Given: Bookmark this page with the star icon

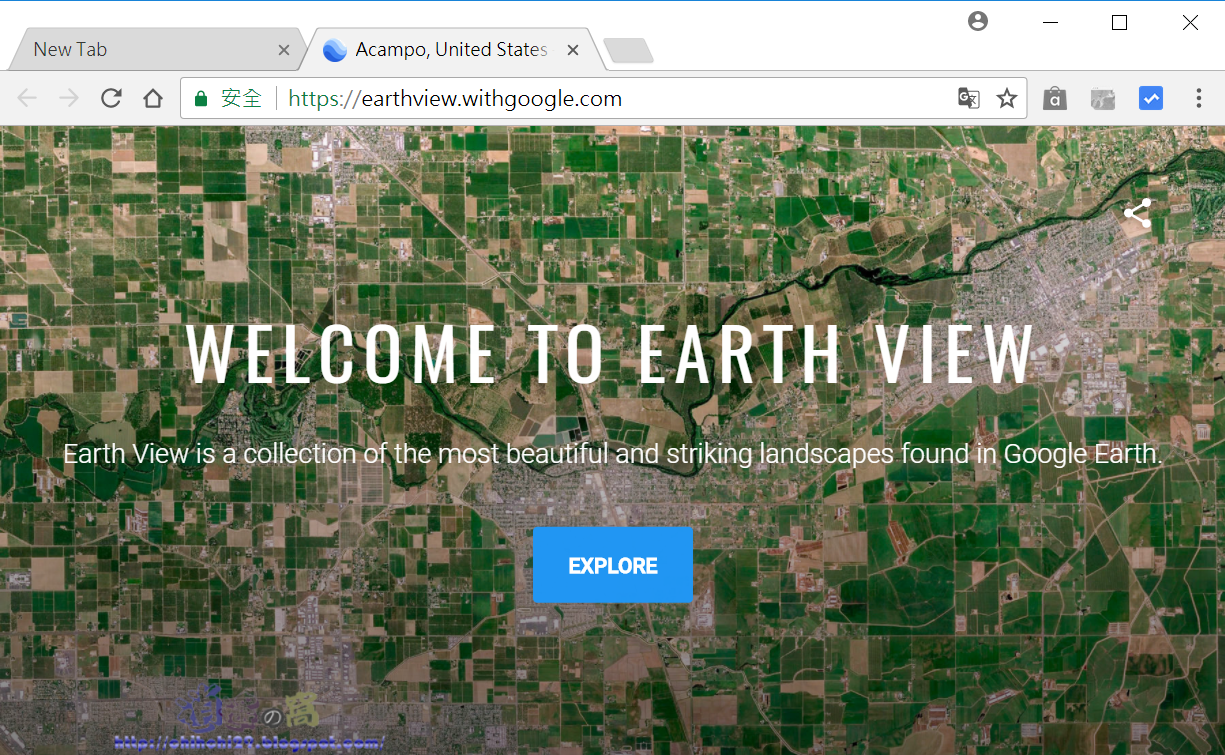Looking at the screenshot, I should click(1007, 98).
